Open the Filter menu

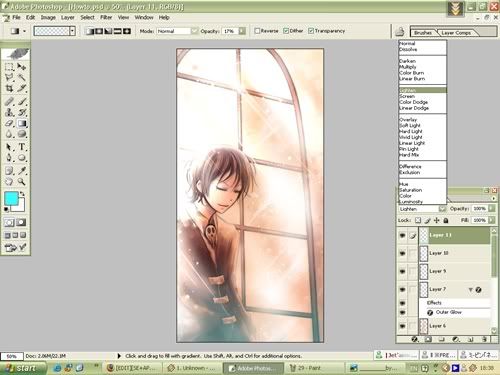(106, 17)
